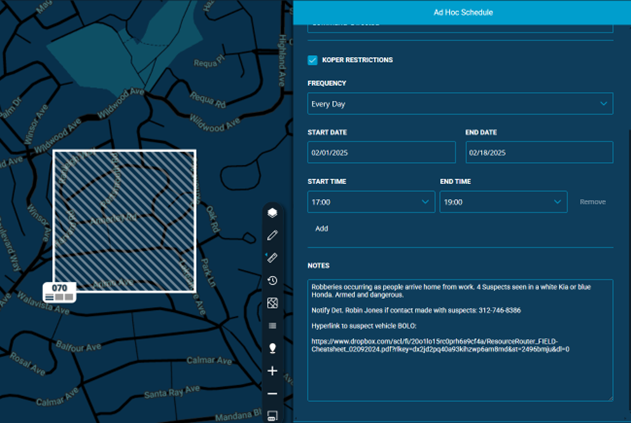Click Add to add a time range
Screen dimensions: 631x423
pyautogui.click(x=322, y=229)
